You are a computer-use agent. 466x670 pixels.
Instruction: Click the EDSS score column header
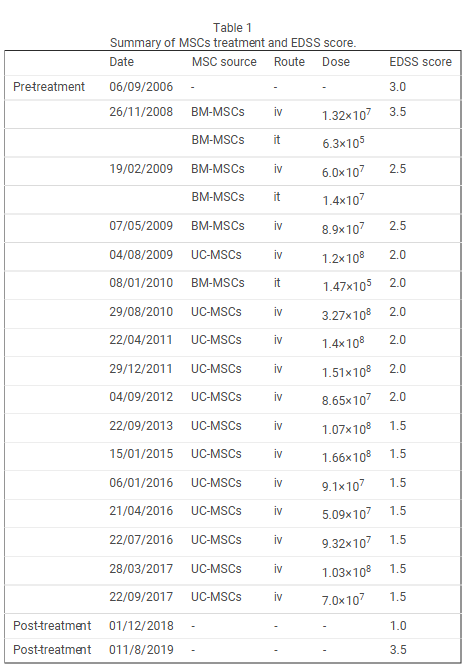[420, 62]
